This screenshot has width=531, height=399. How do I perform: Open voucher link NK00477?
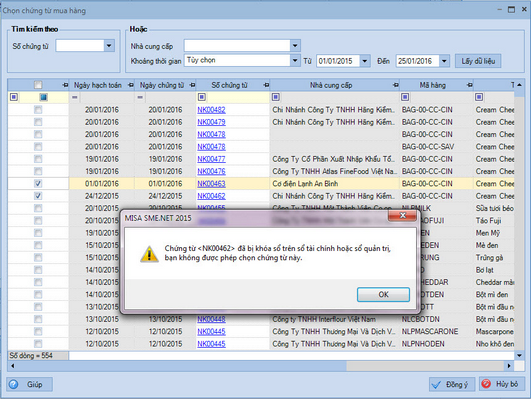click(x=211, y=159)
